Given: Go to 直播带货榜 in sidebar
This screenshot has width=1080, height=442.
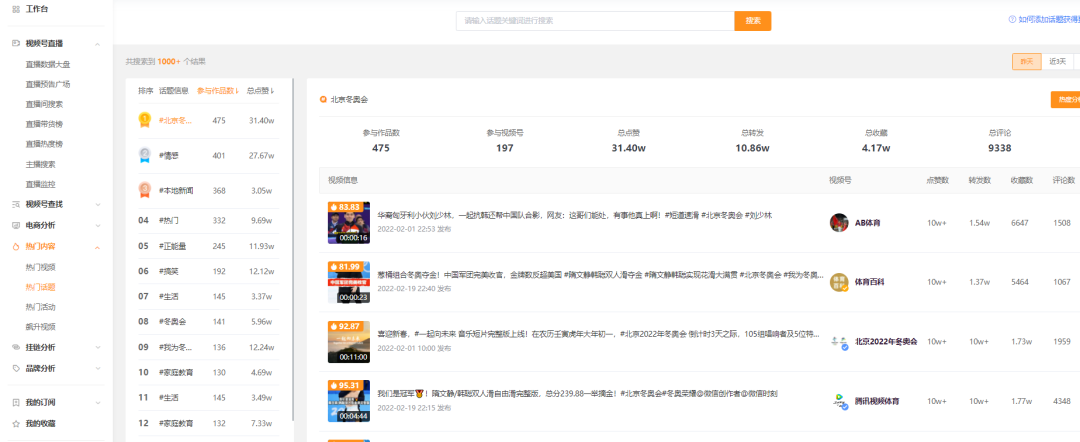Looking at the screenshot, I should [x=44, y=124].
